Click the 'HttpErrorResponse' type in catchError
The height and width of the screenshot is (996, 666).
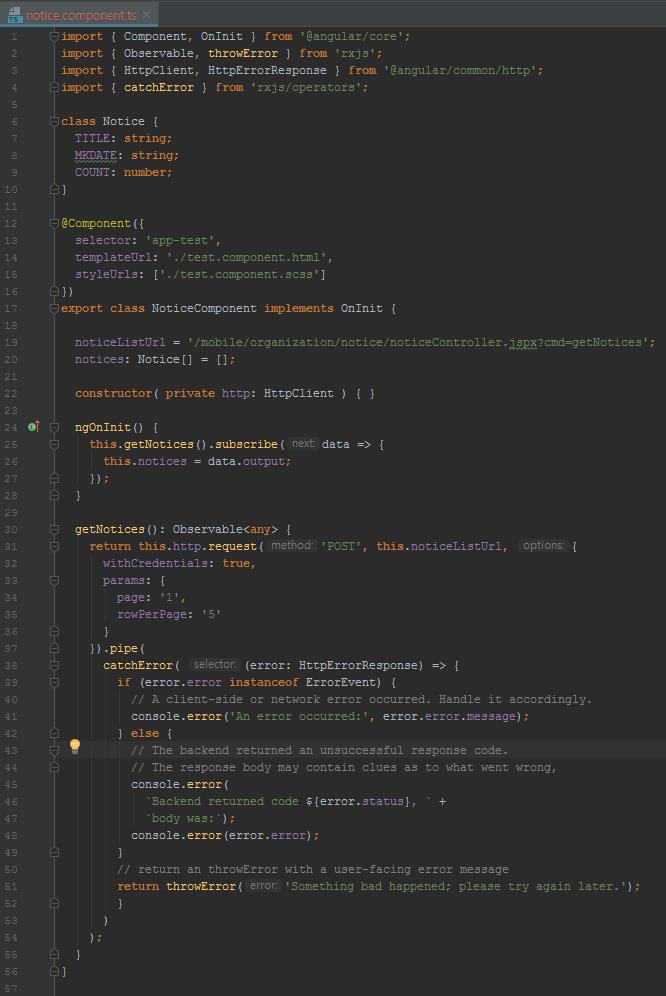(x=357, y=665)
